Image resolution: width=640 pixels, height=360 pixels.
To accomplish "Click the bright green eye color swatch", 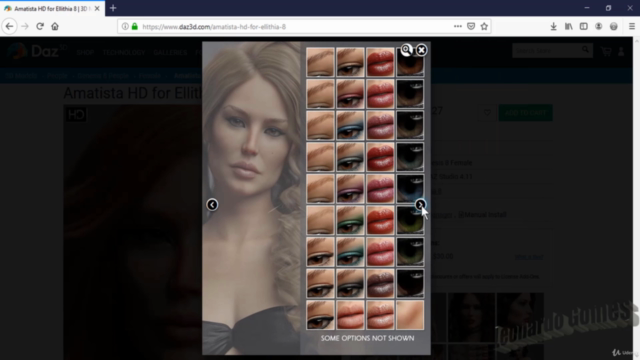I will 410,220.
